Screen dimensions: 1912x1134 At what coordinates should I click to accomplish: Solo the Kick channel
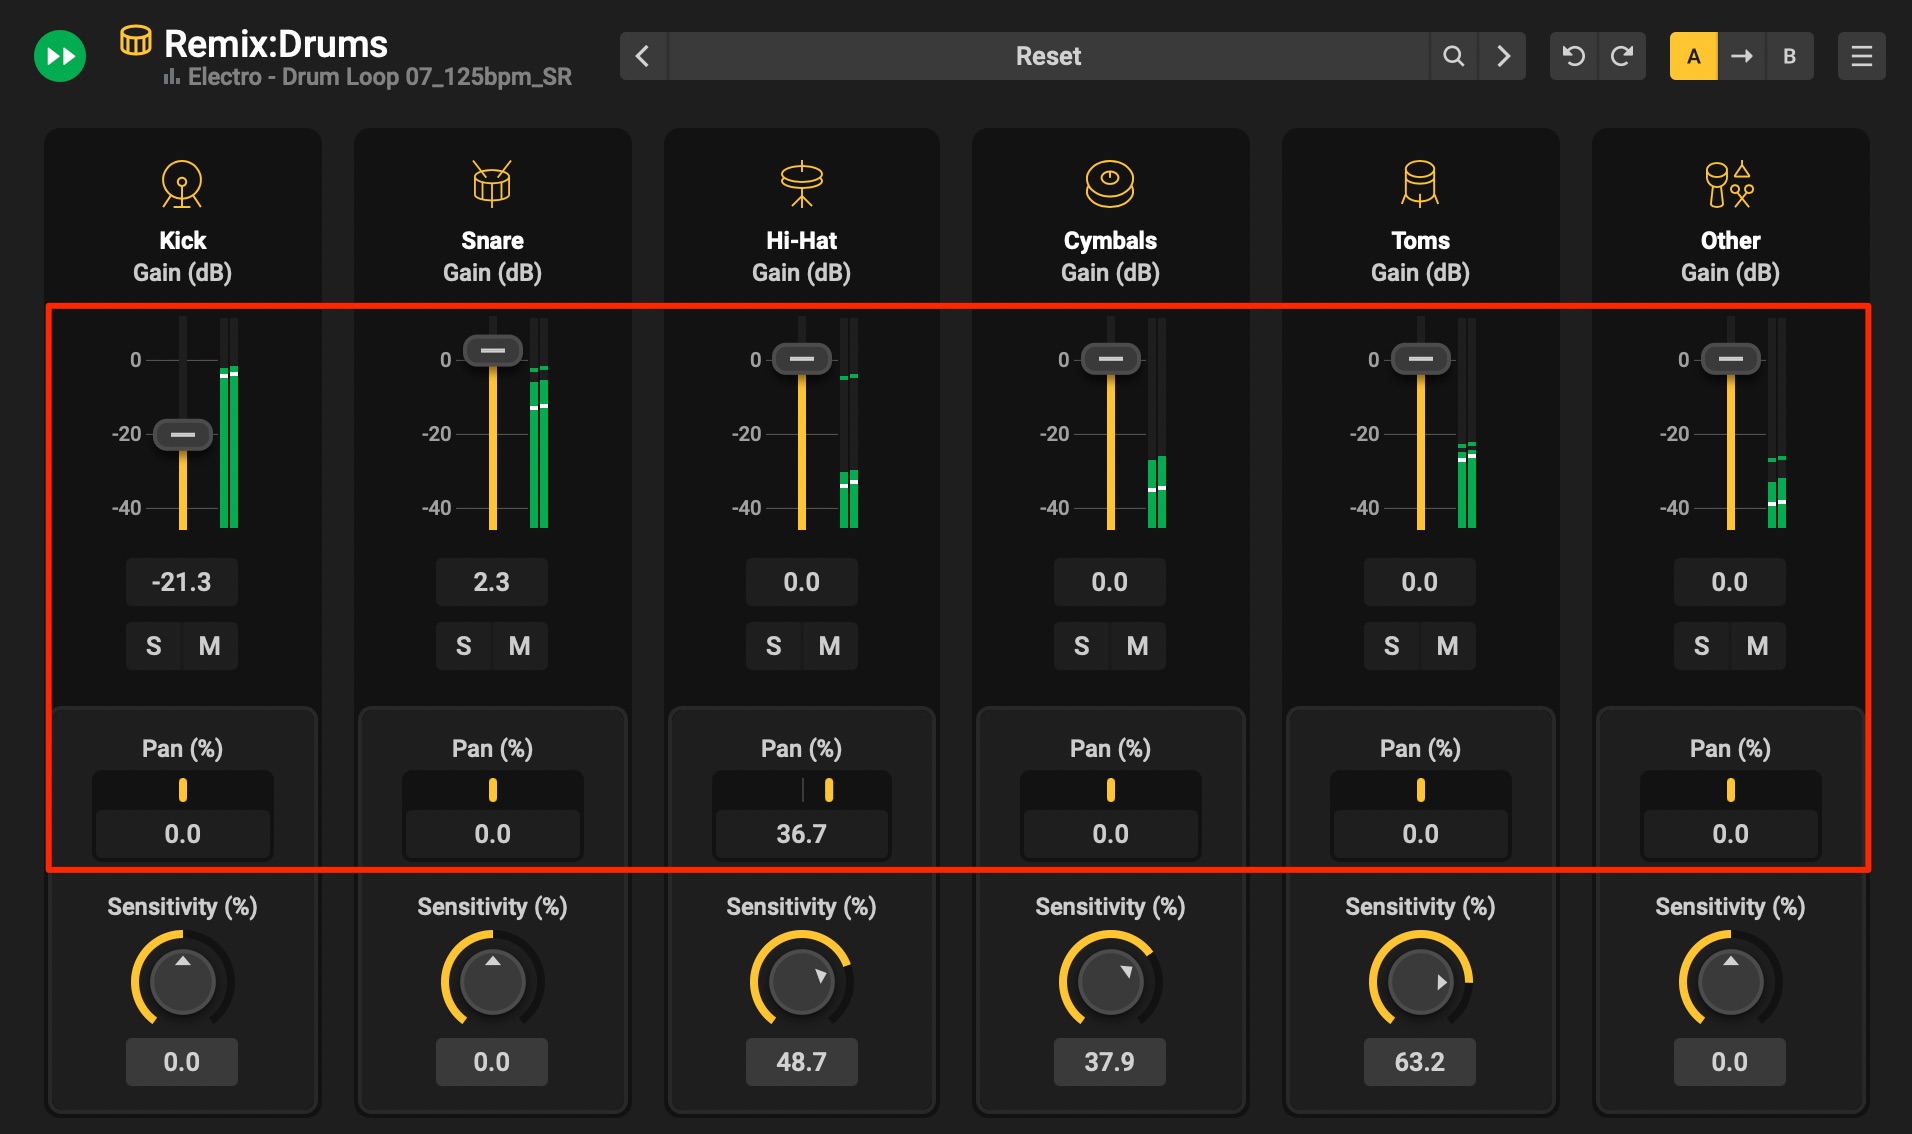coord(153,646)
